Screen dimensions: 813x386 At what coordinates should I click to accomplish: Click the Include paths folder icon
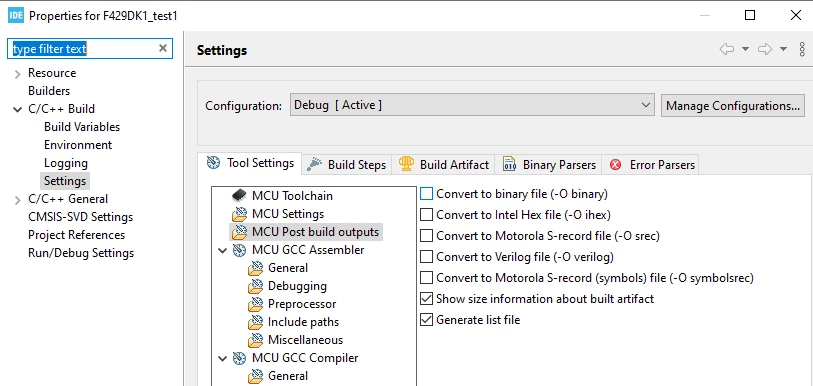pyautogui.click(x=256, y=322)
